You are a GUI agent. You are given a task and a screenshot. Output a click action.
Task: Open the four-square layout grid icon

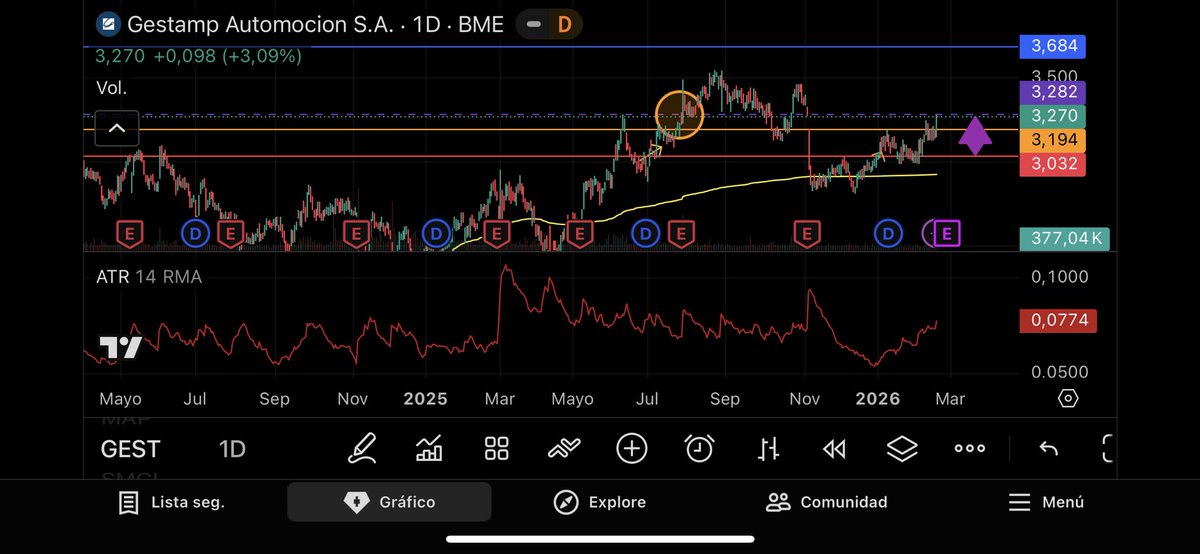point(497,449)
